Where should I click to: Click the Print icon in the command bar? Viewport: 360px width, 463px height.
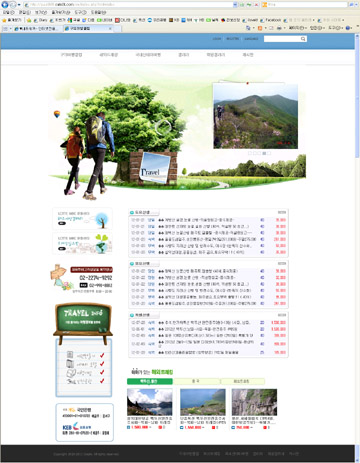click(279, 28)
